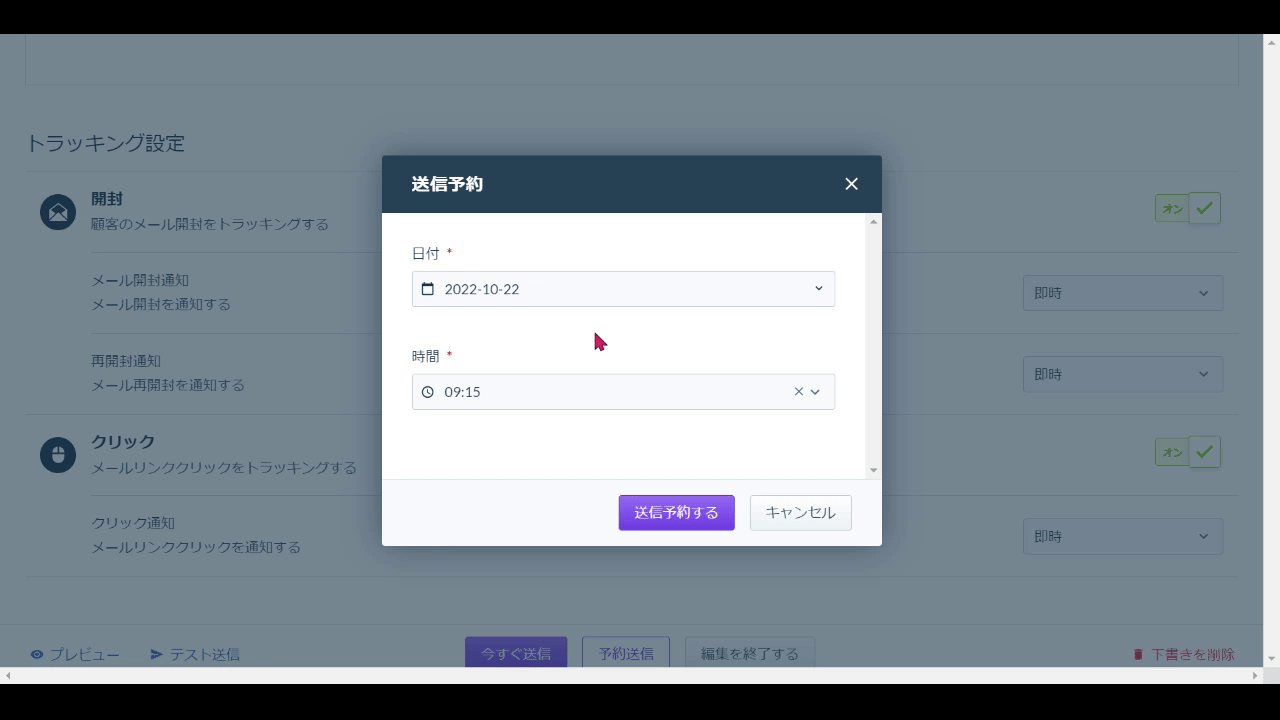Click the トラッキング設定 heading
The width and height of the screenshot is (1280, 720).
(x=105, y=143)
